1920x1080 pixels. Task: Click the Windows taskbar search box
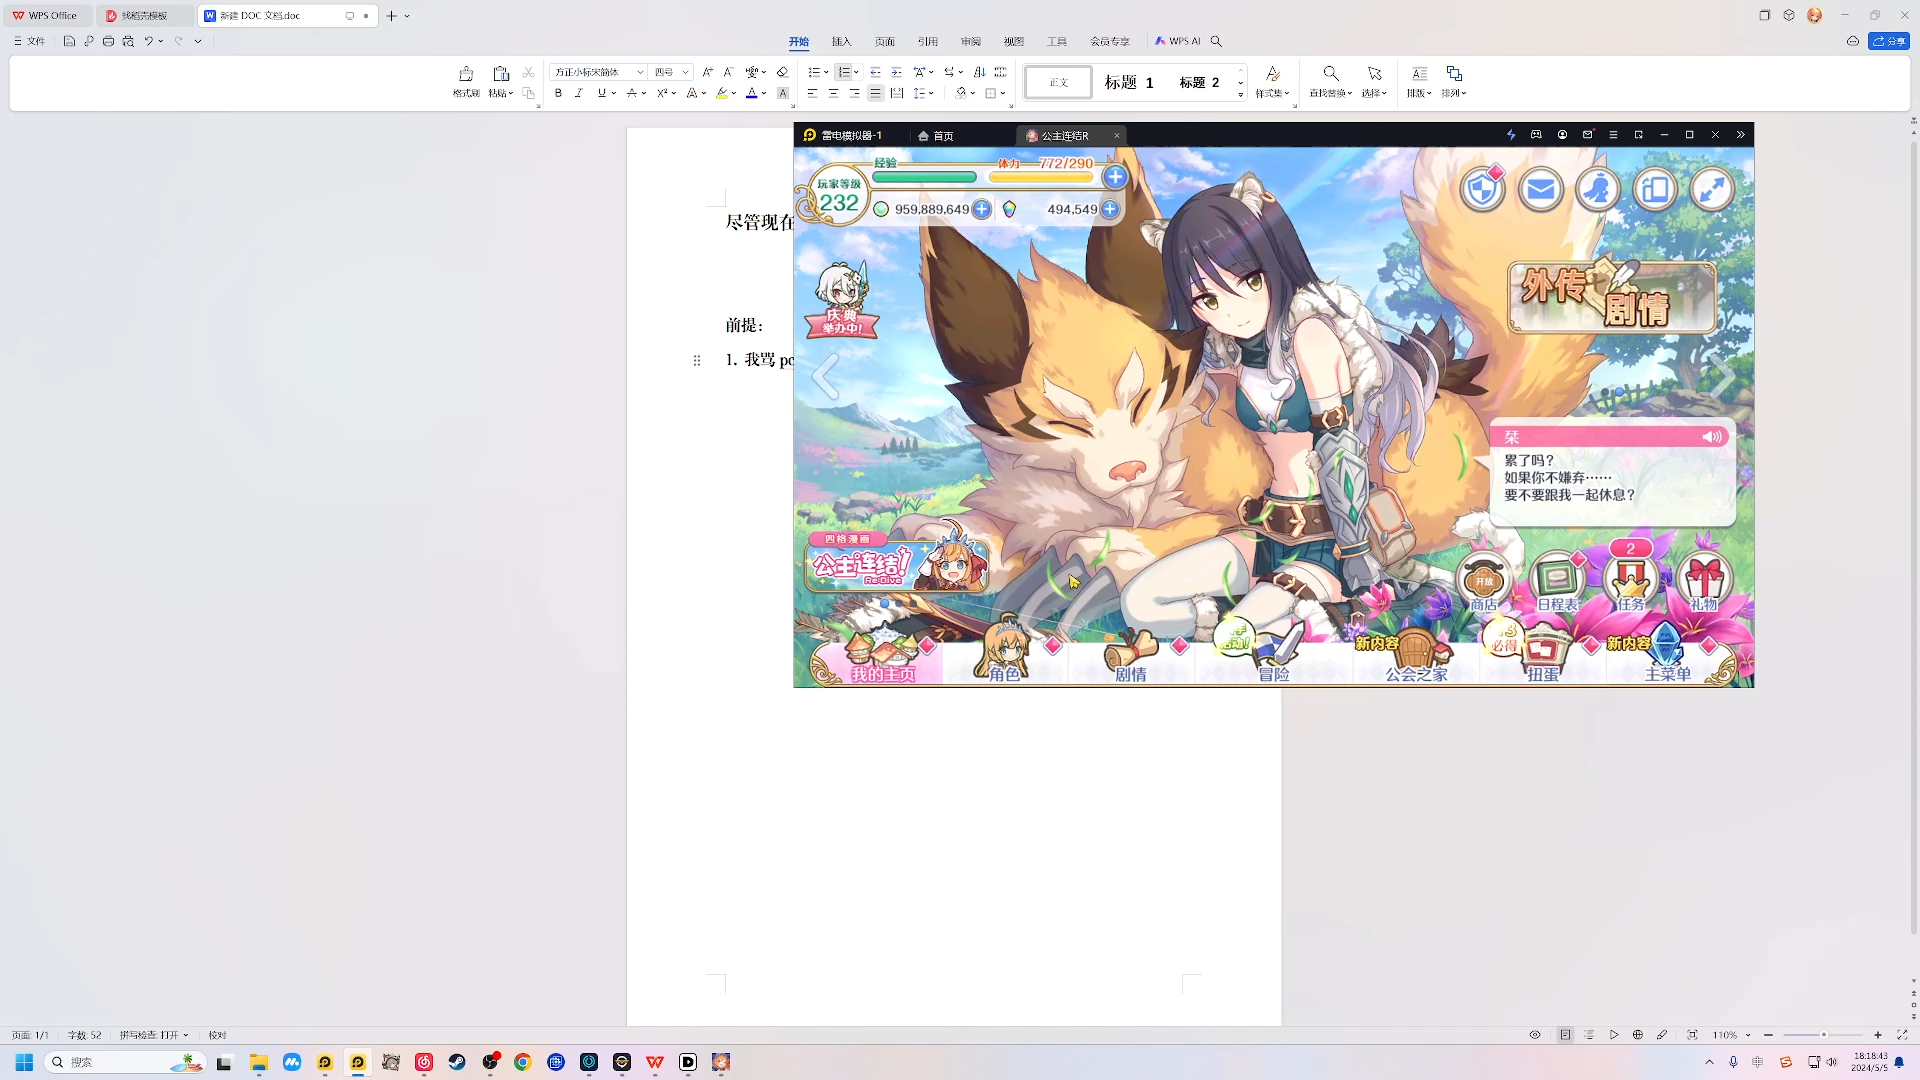click(x=125, y=1062)
